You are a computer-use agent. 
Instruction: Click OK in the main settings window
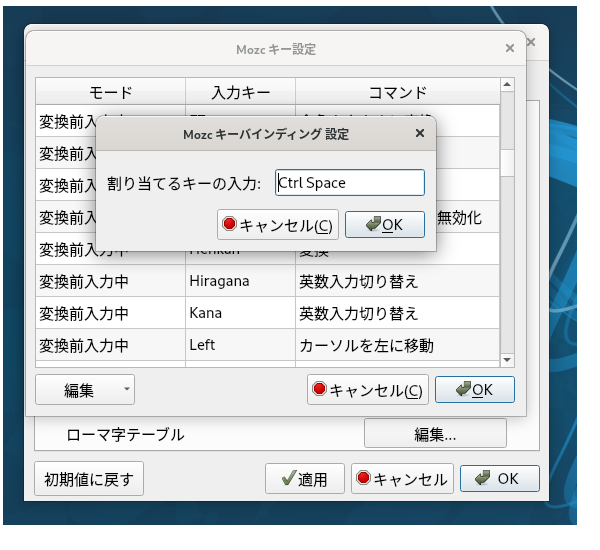pyautogui.click(x=500, y=478)
